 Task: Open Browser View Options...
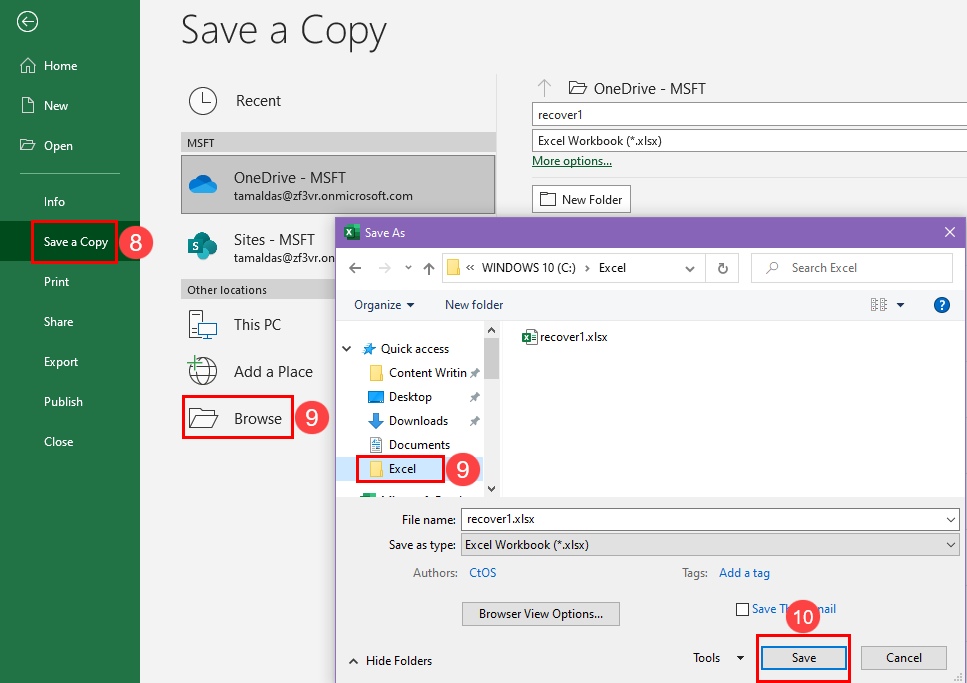(541, 614)
